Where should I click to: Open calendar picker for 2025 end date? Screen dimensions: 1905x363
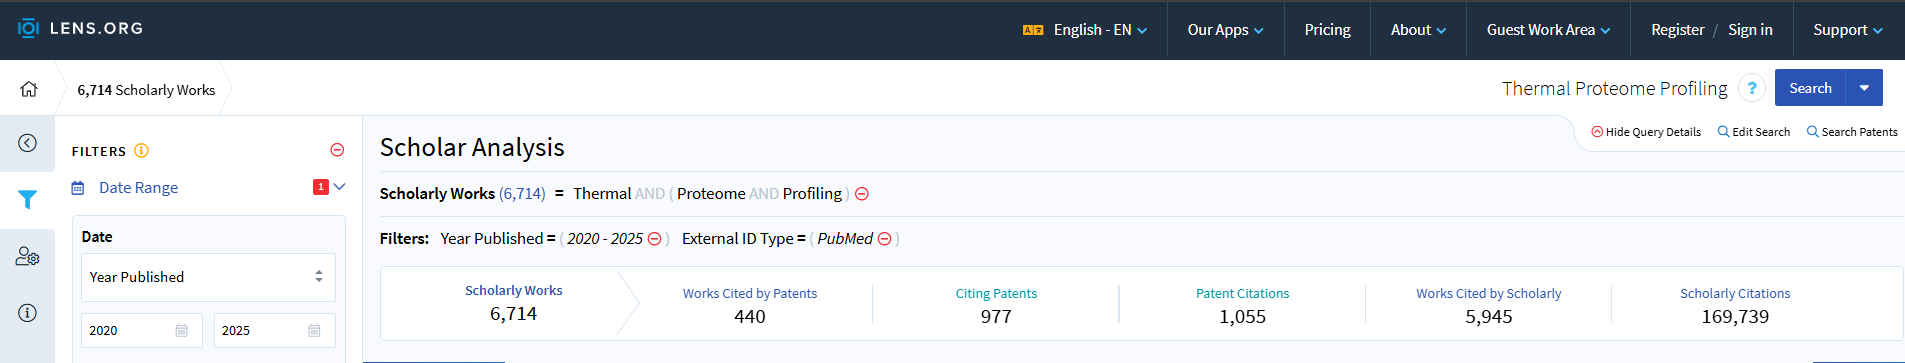314,331
